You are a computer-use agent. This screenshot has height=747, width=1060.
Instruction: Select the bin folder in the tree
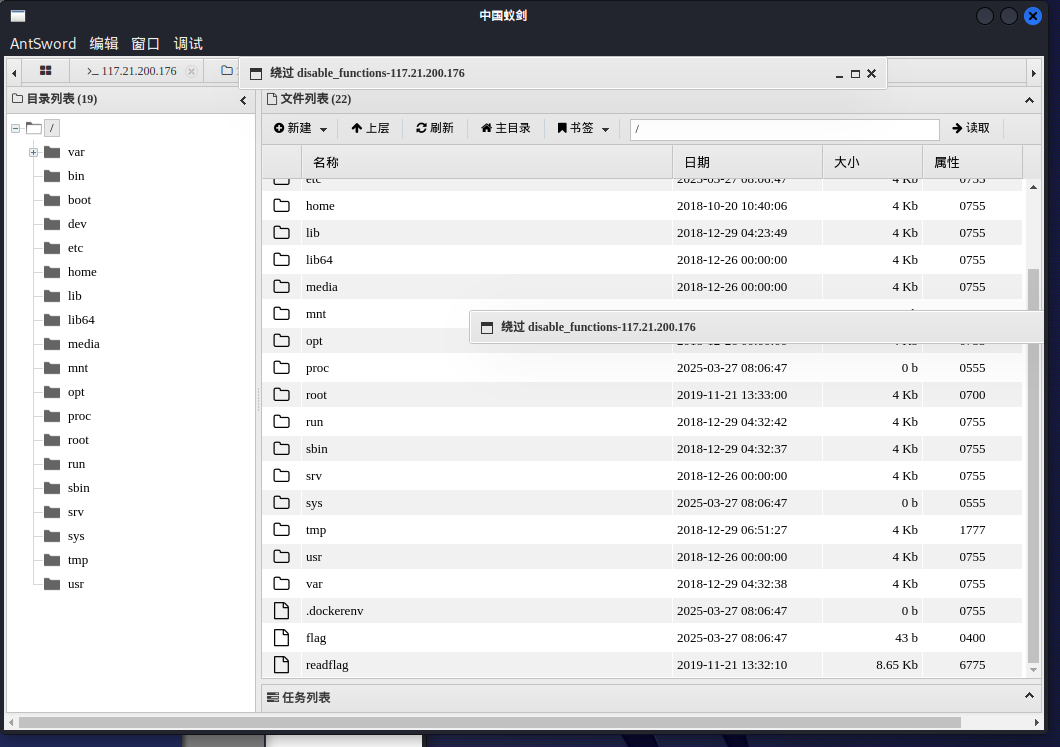(x=76, y=176)
